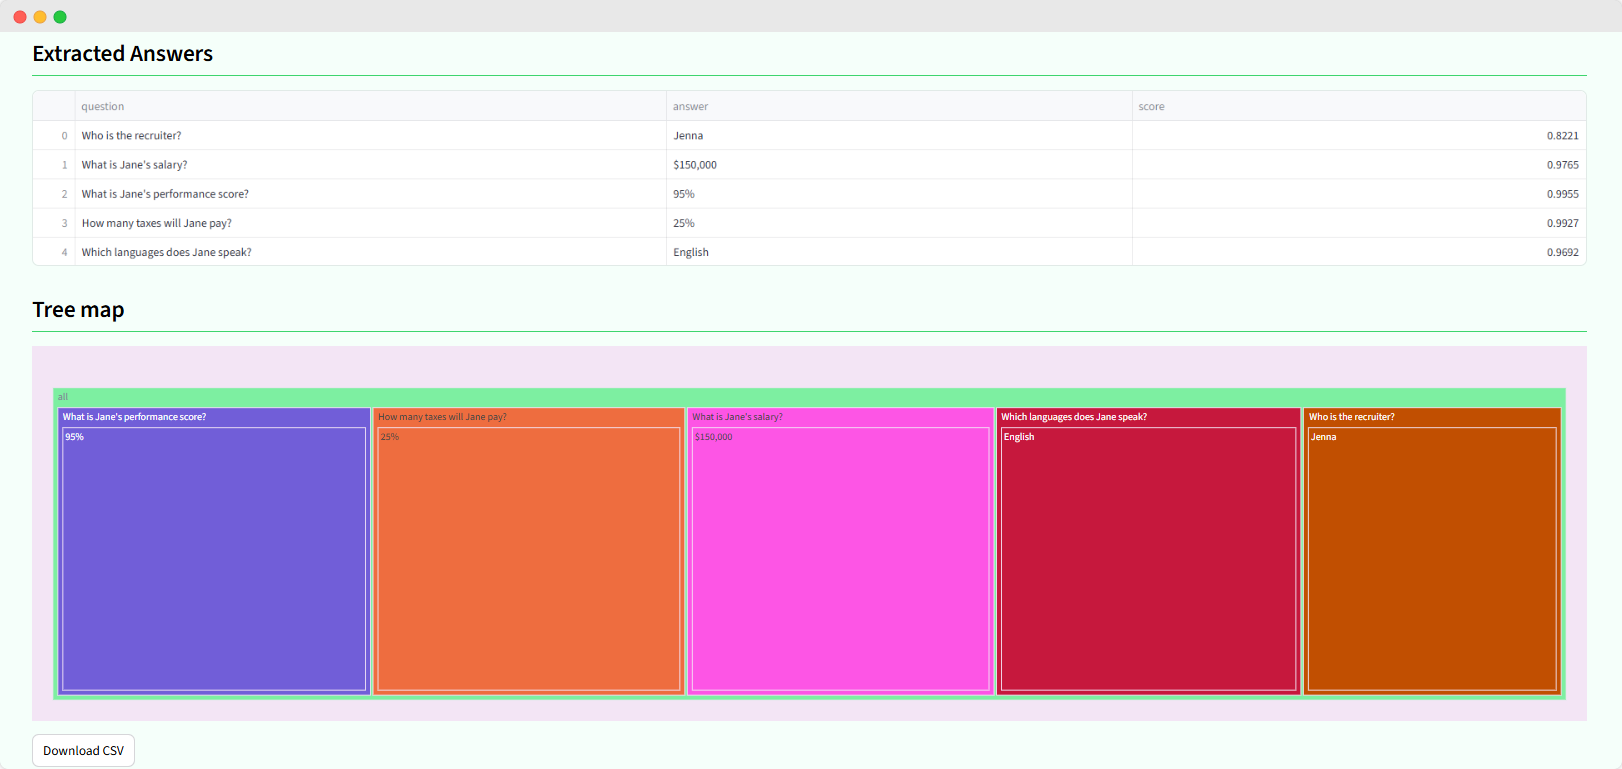Open brown 'Who is the recruiter?' treemap header
This screenshot has height=769, width=1622.
click(1432, 417)
